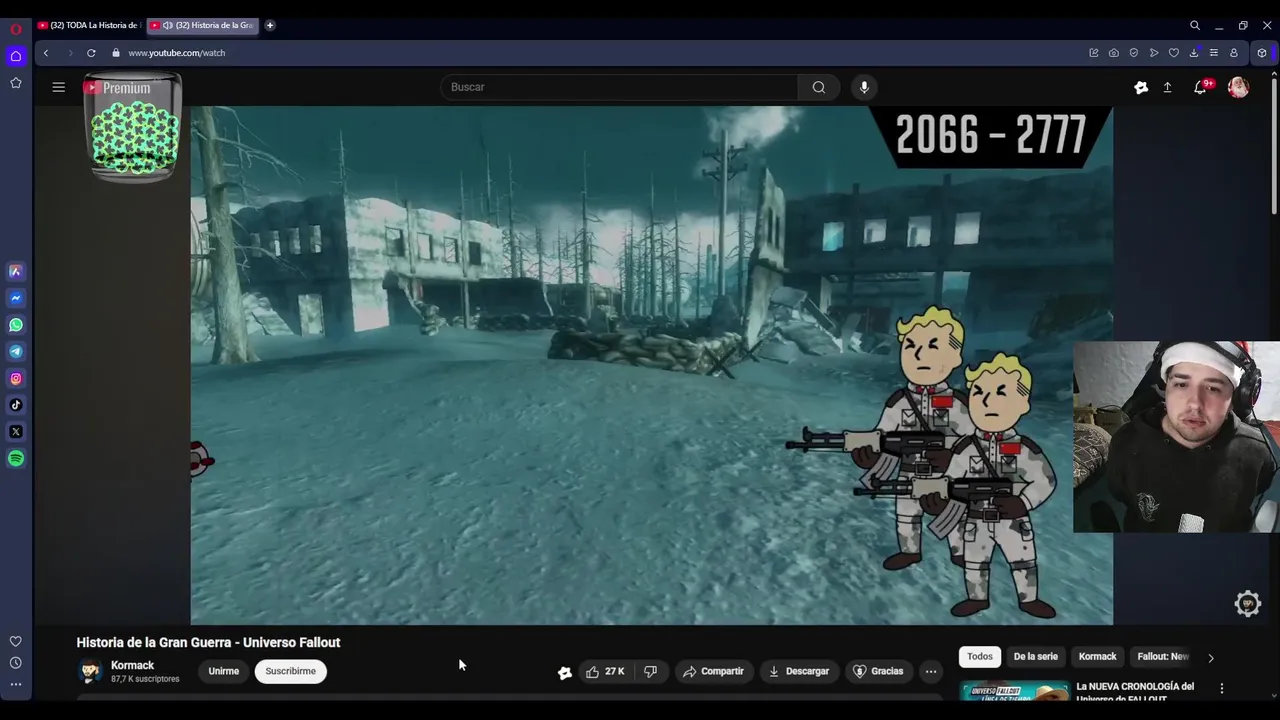This screenshot has width=1280, height=720.
Task: Open more actions three-dot menu
Action: coord(931,671)
